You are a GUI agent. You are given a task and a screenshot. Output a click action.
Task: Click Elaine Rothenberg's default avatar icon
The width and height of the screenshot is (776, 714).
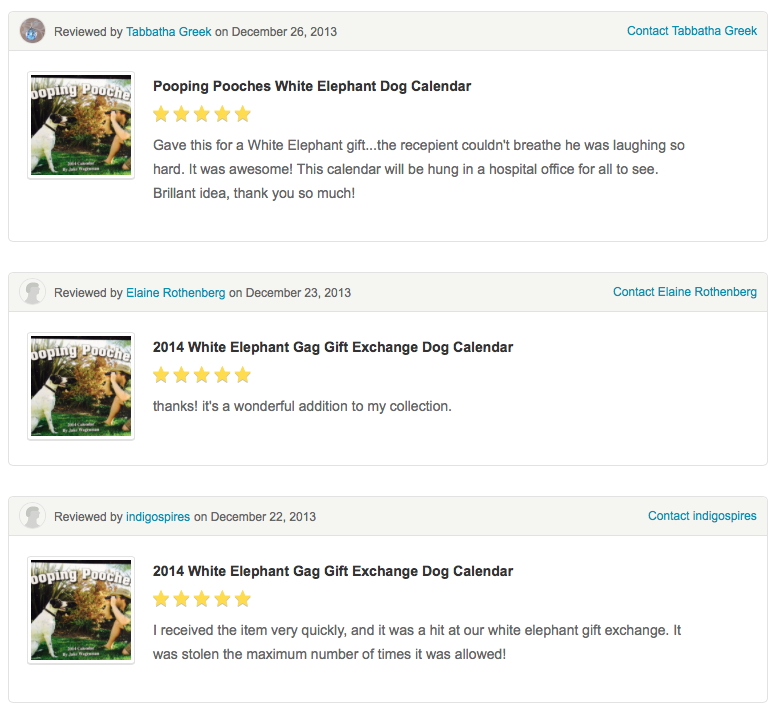point(32,292)
